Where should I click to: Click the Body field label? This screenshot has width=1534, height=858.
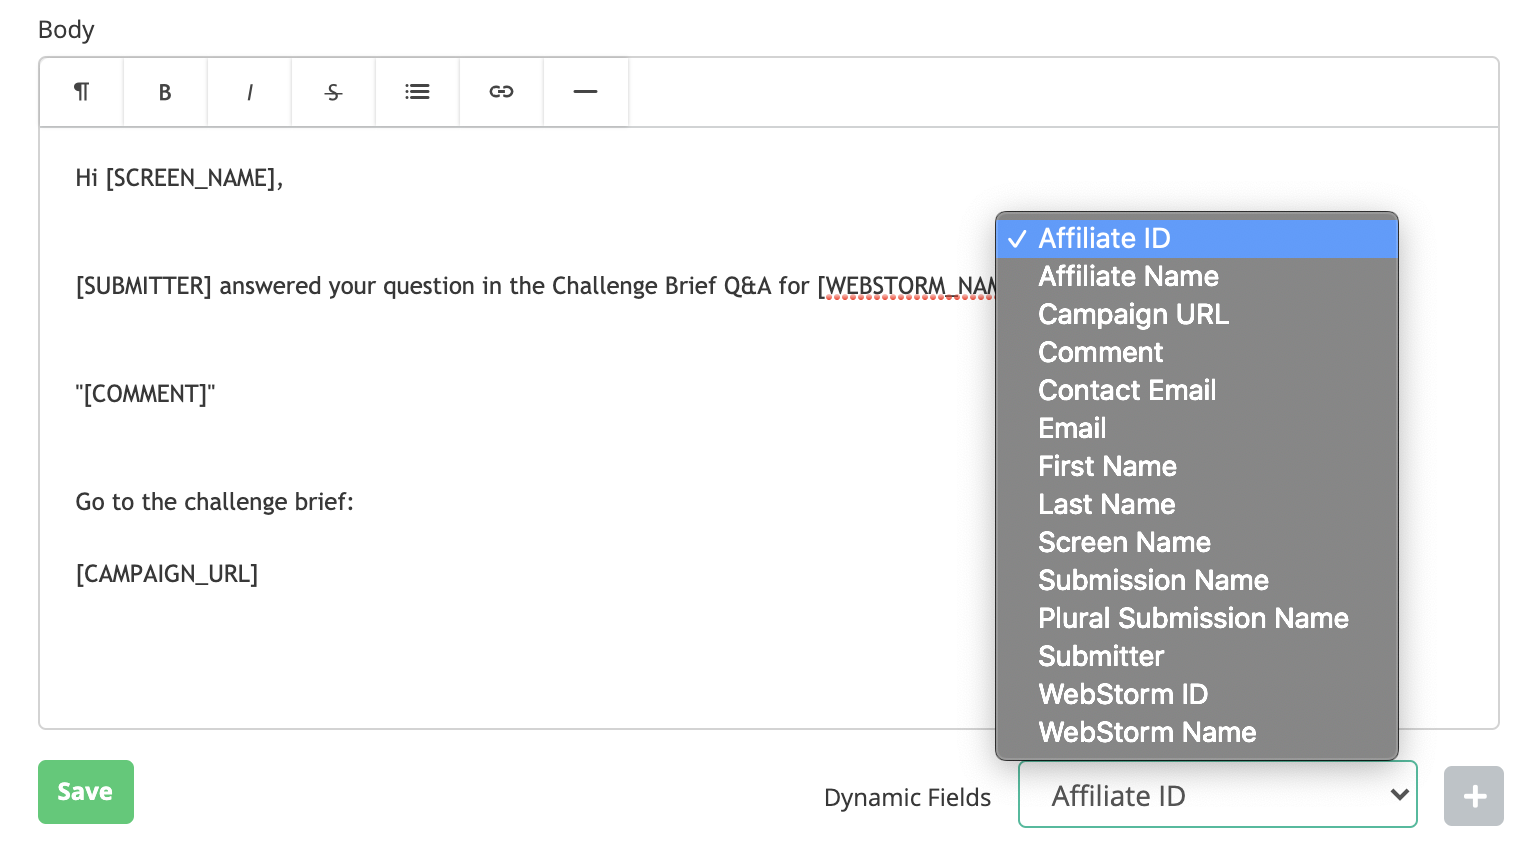point(66,30)
